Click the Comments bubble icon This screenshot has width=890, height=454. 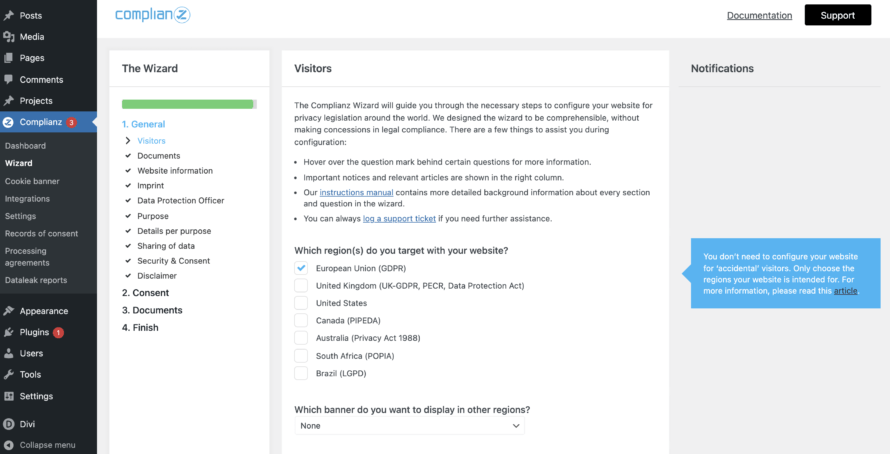[9, 80]
